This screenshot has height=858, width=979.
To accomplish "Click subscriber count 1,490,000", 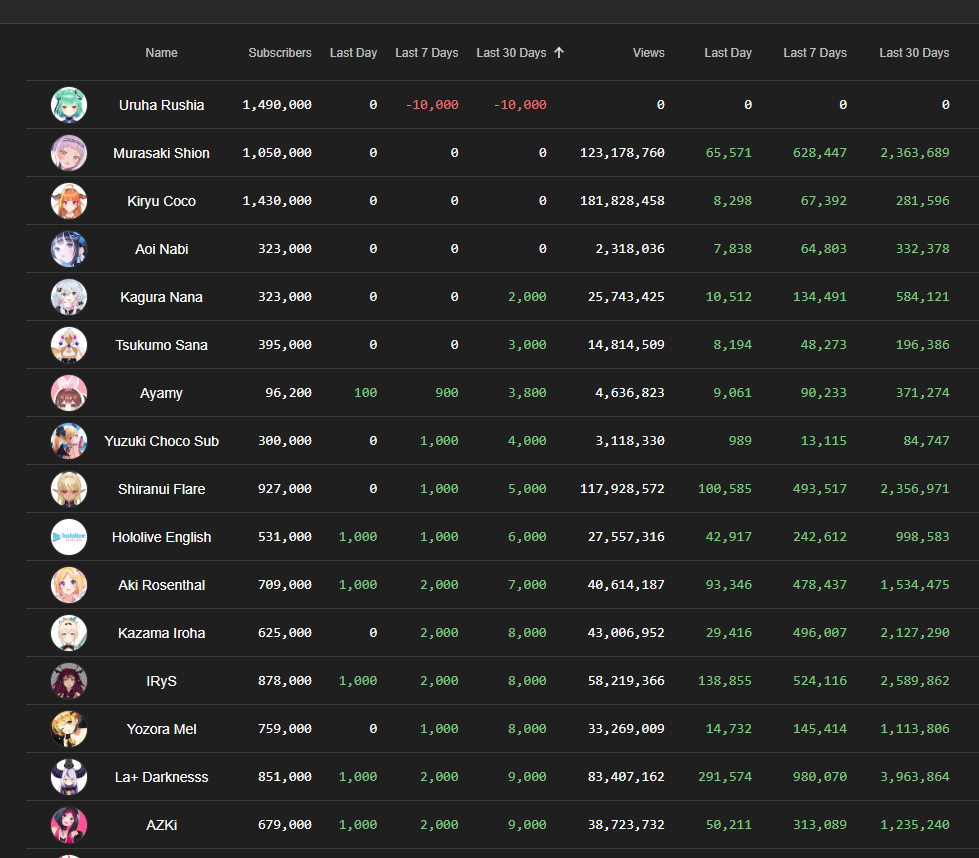I will pyautogui.click(x=277, y=105).
